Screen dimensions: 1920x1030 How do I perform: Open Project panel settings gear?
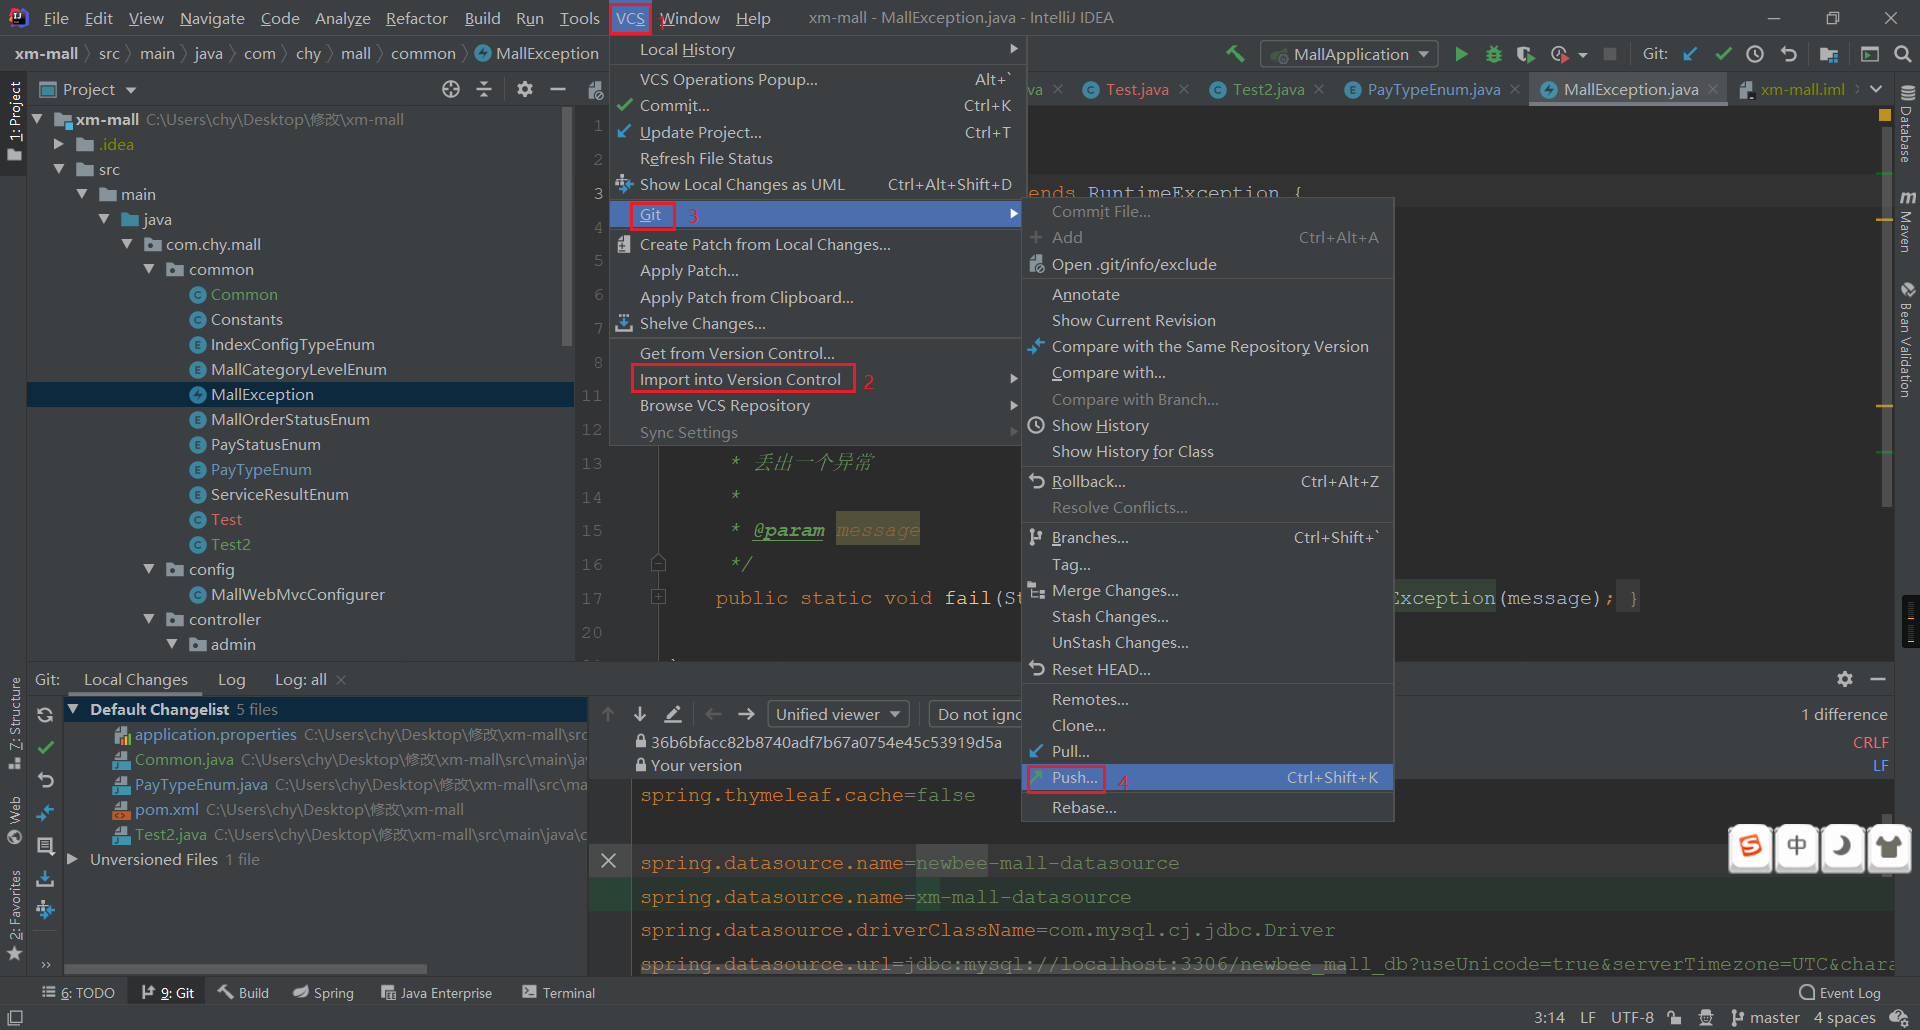(x=525, y=89)
